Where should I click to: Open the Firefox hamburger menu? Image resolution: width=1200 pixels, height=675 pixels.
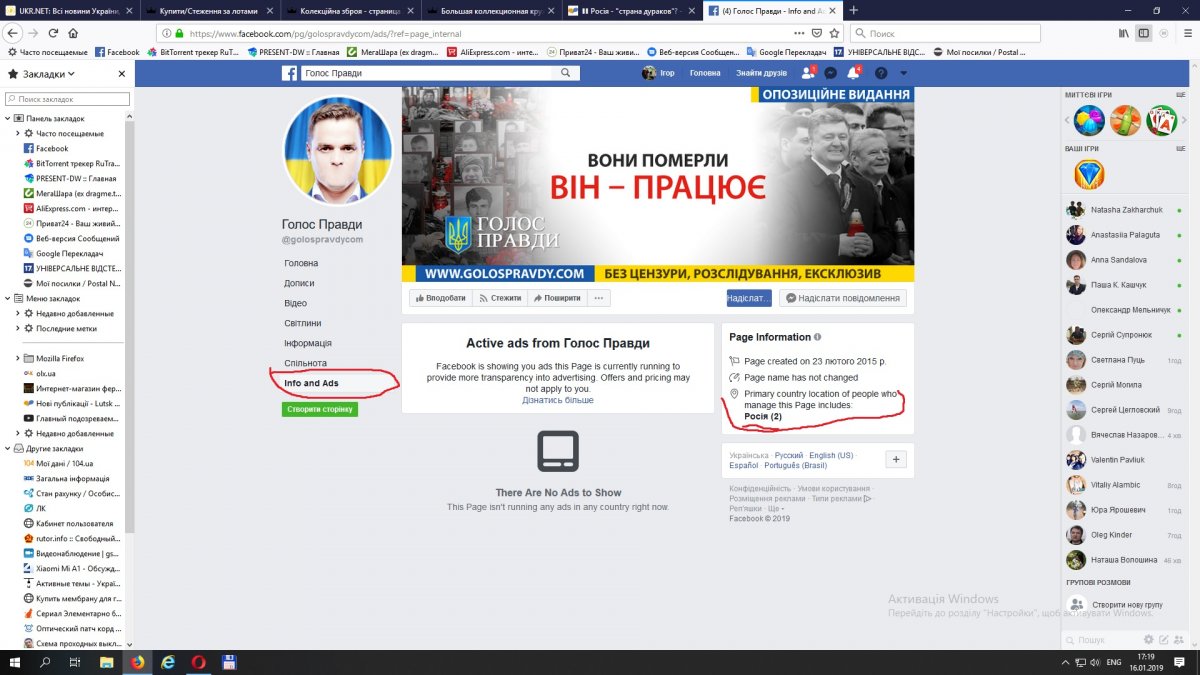(x=1186, y=33)
